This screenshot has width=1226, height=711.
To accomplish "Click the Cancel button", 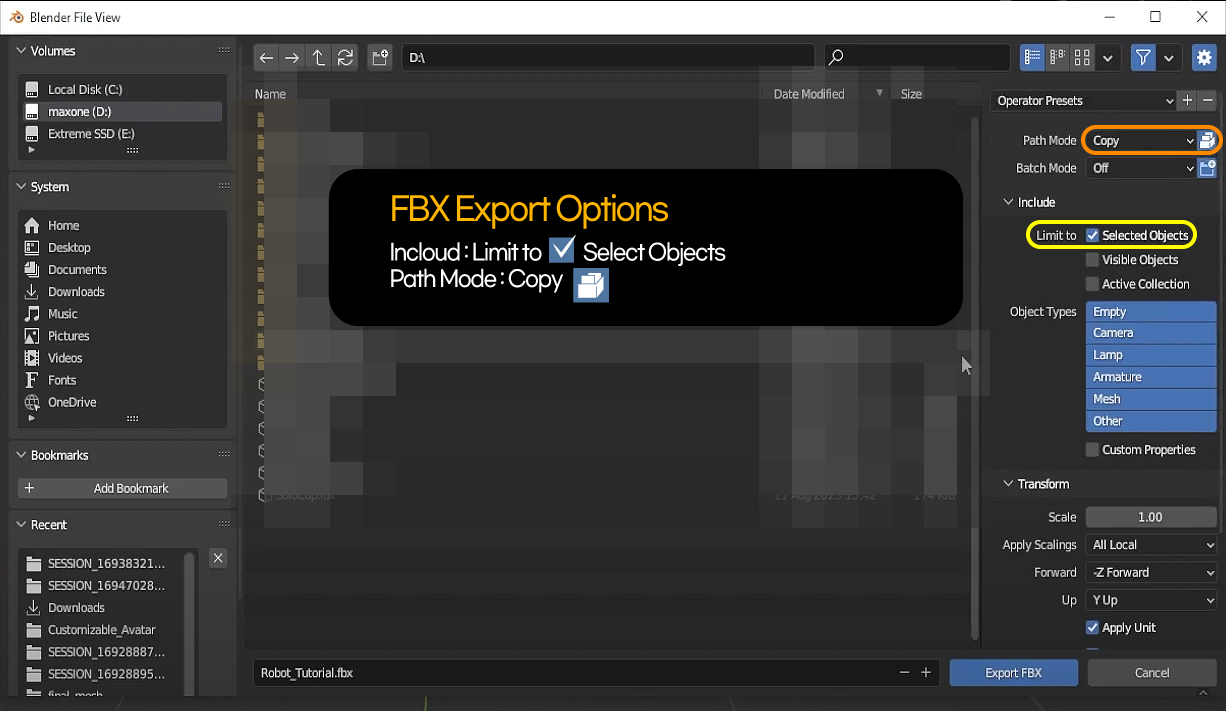I will pyautogui.click(x=1152, y=673).
